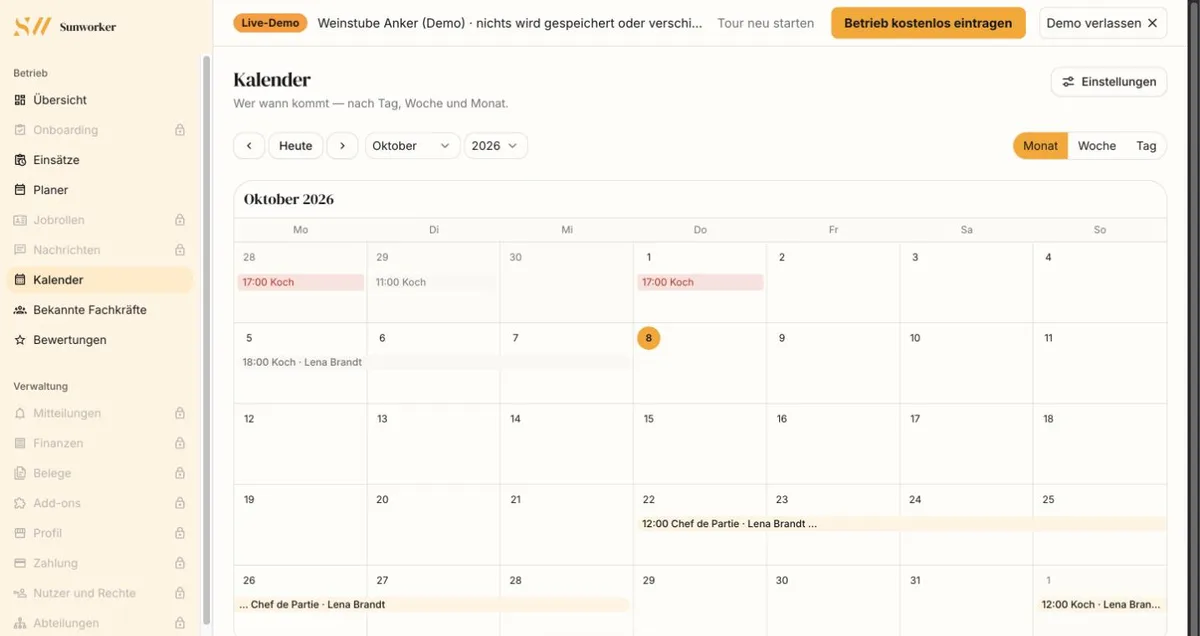Viewport: 1200px width, 636px height.
Task: Switch to Tag view
Action: (1146, 146)
